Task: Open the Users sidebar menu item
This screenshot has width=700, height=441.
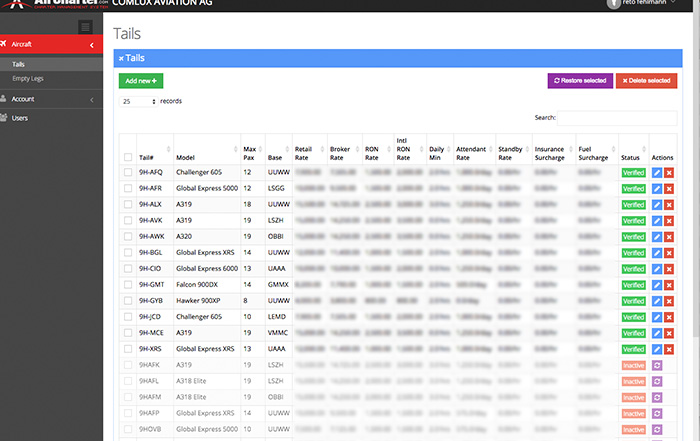Action: coord(20,118)
